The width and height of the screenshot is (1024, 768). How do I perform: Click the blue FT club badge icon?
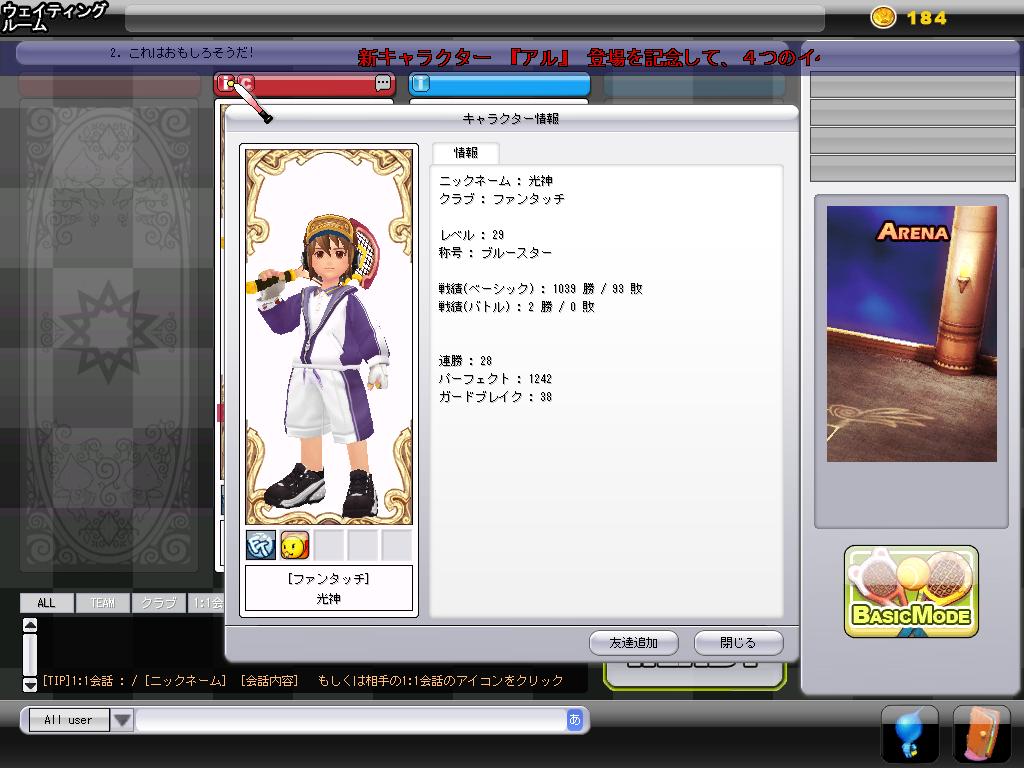click(x=261, y=545)
